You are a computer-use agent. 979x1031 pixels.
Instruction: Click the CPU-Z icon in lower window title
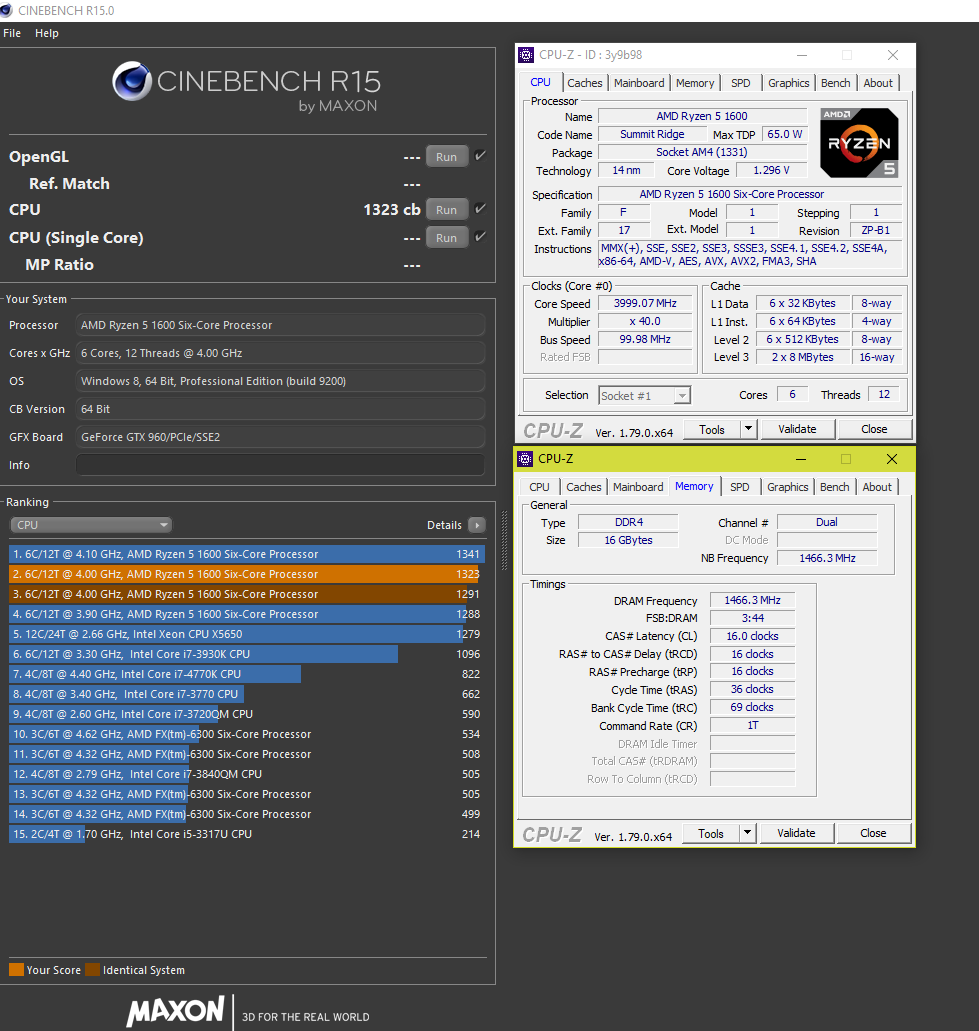point(525,458)
